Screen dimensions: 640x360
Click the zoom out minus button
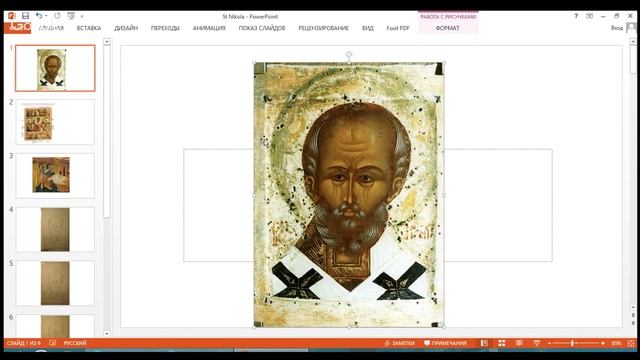click(549, 343)
